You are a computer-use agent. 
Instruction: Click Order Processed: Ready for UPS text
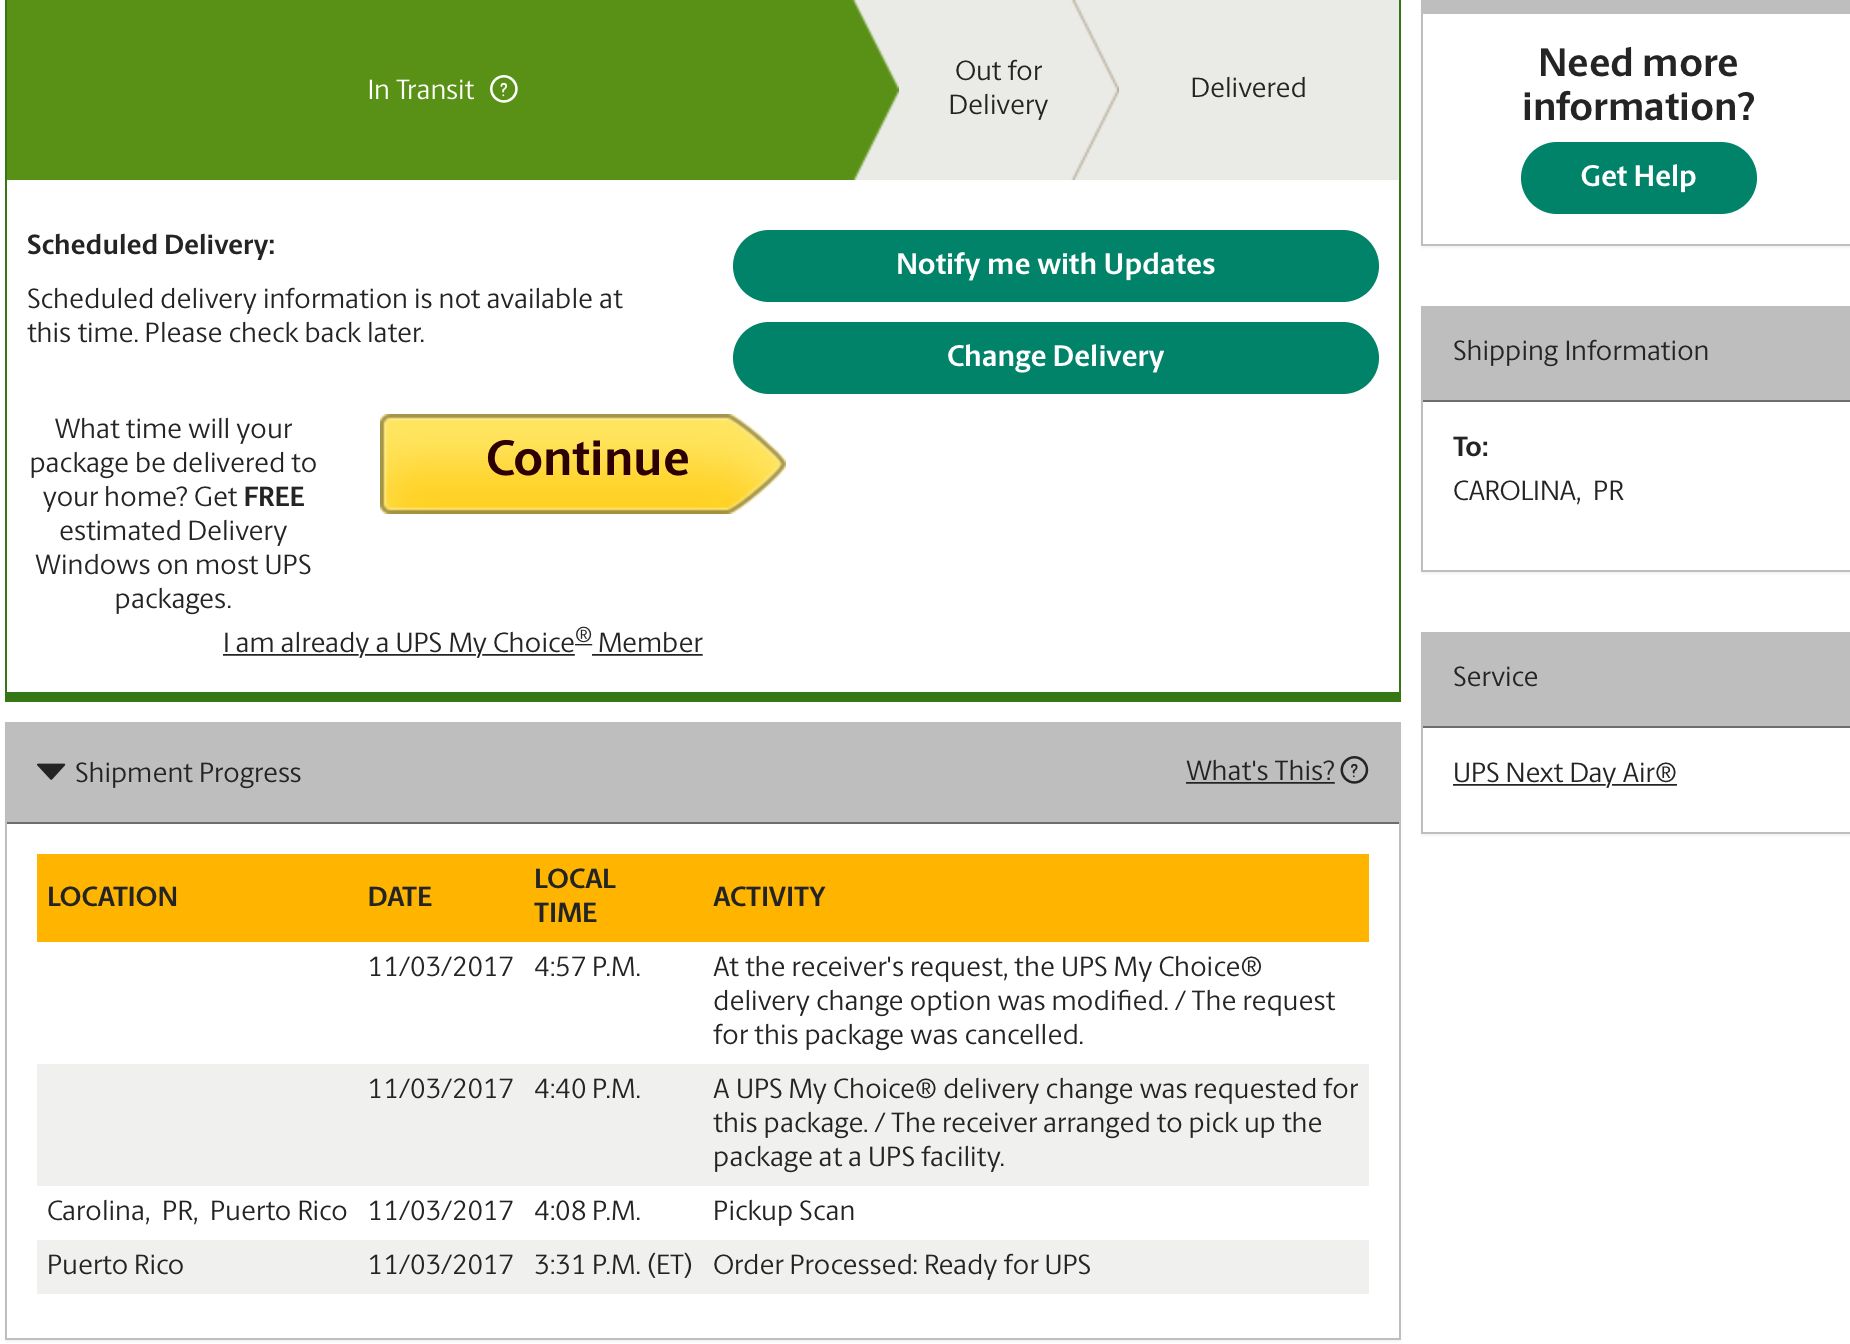pyautogui.click(x=902, y=1265)
